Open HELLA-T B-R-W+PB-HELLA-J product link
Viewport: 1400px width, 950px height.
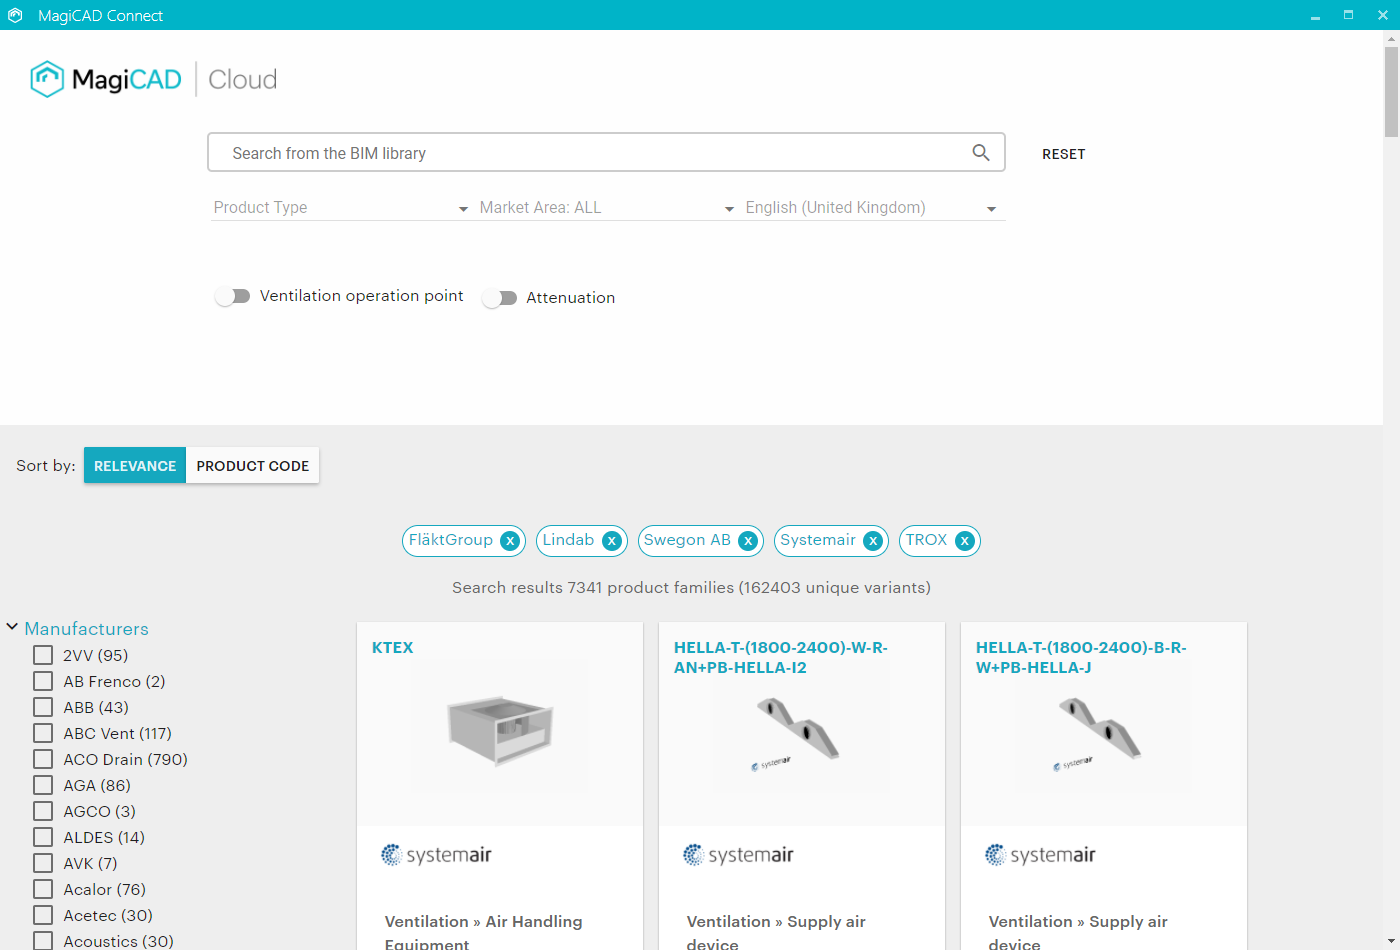click(1081, 657)
